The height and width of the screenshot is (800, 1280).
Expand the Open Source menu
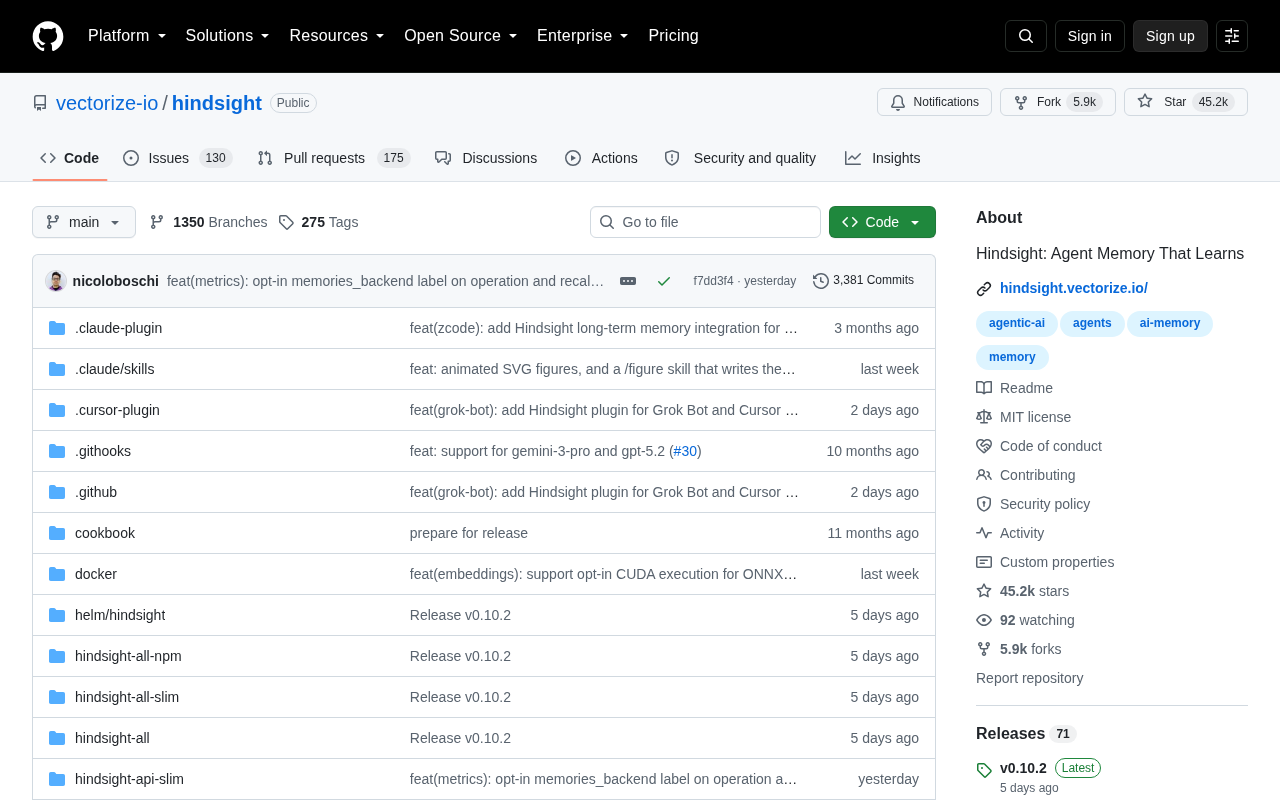(461, 36)
